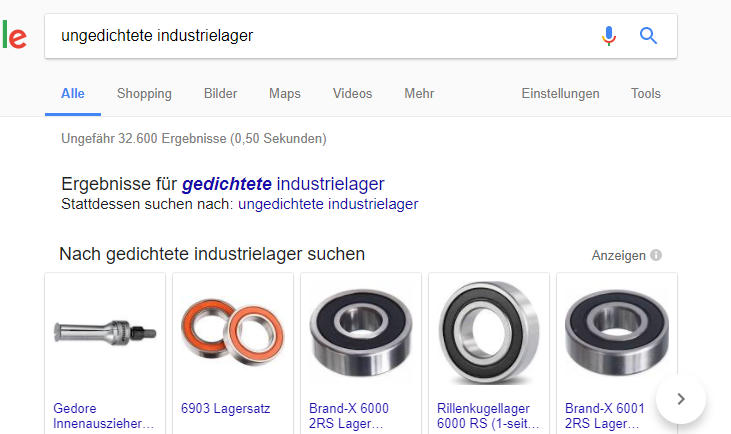
Task: Start voice search with the microphone icon
Action: coord(609,36)
